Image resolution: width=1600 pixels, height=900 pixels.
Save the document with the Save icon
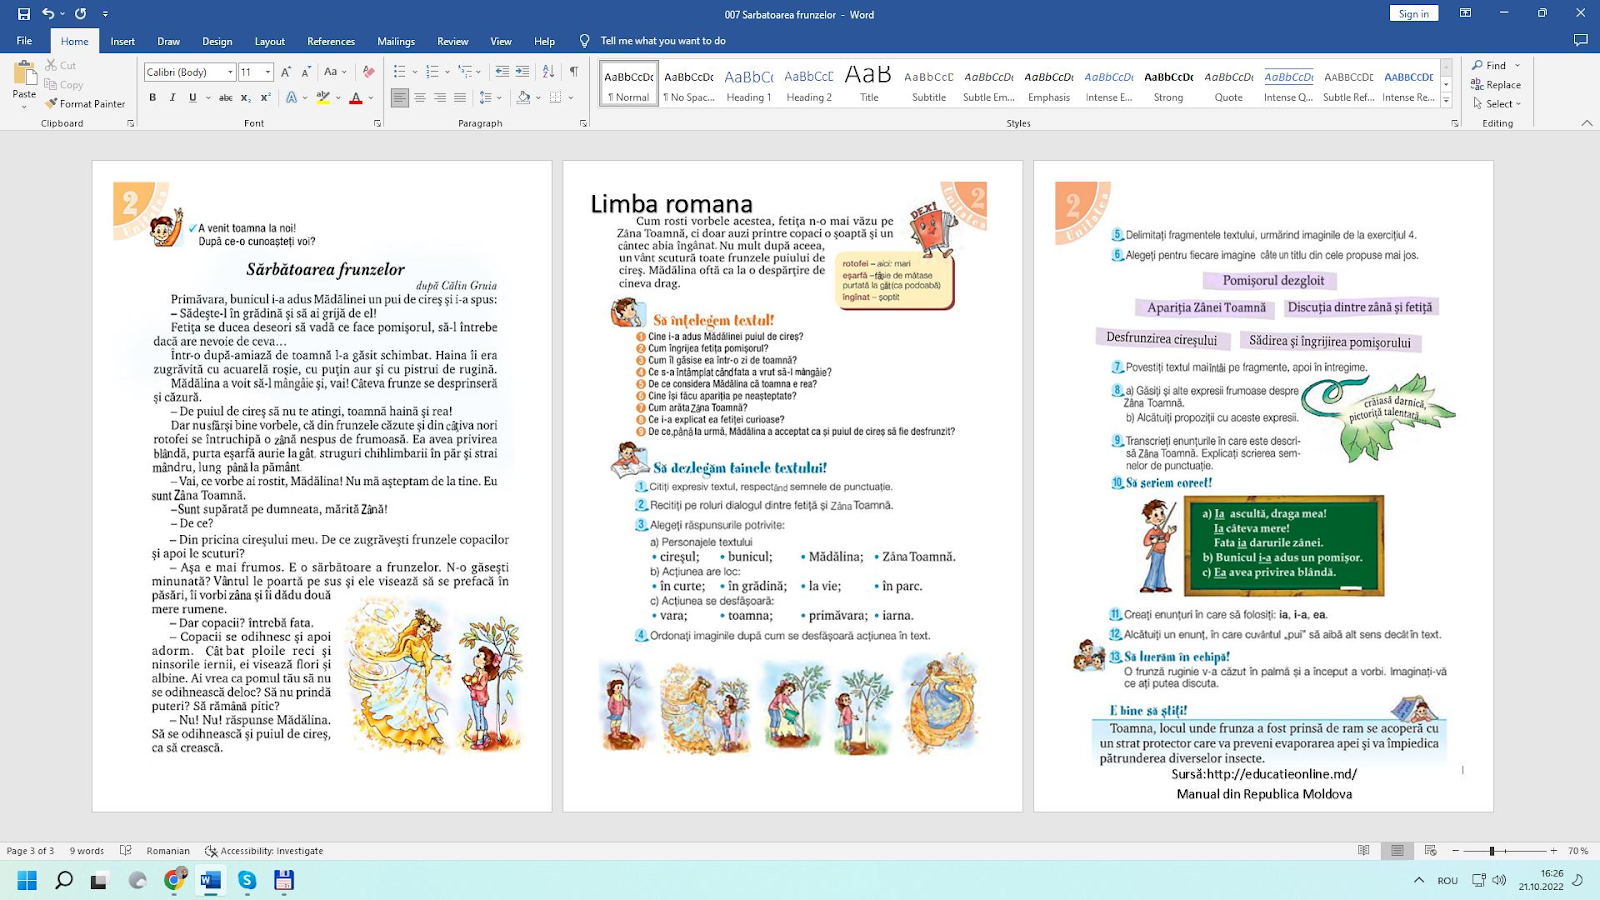pos(23,14)
